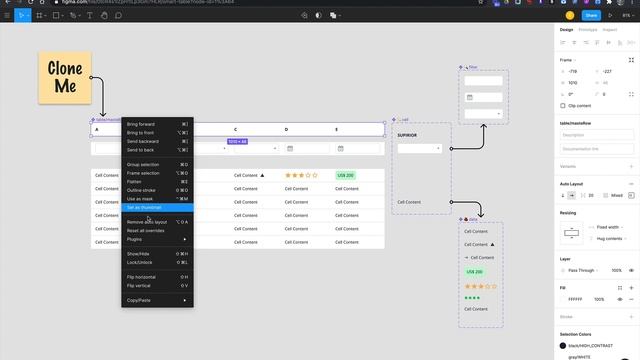Set auto layout direction to vertical

(563, 196)
